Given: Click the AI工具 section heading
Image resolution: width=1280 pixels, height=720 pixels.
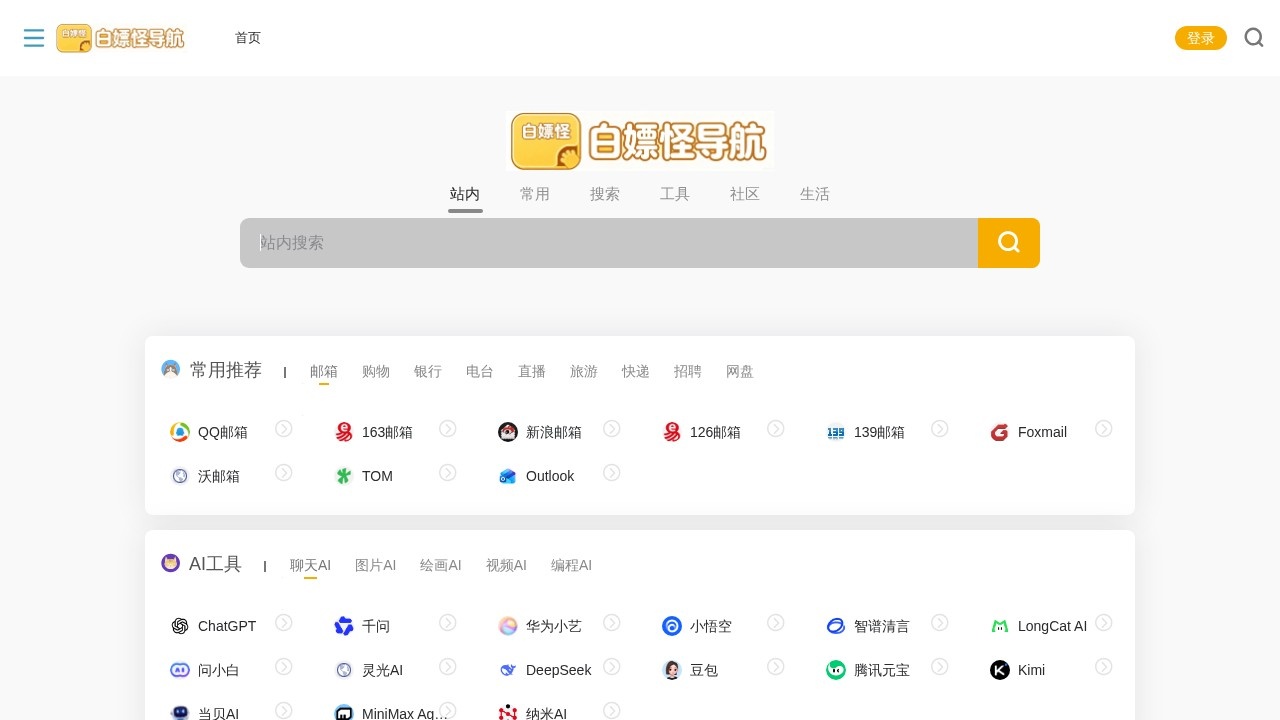Looking at the screenshot, I should (215, 564).
